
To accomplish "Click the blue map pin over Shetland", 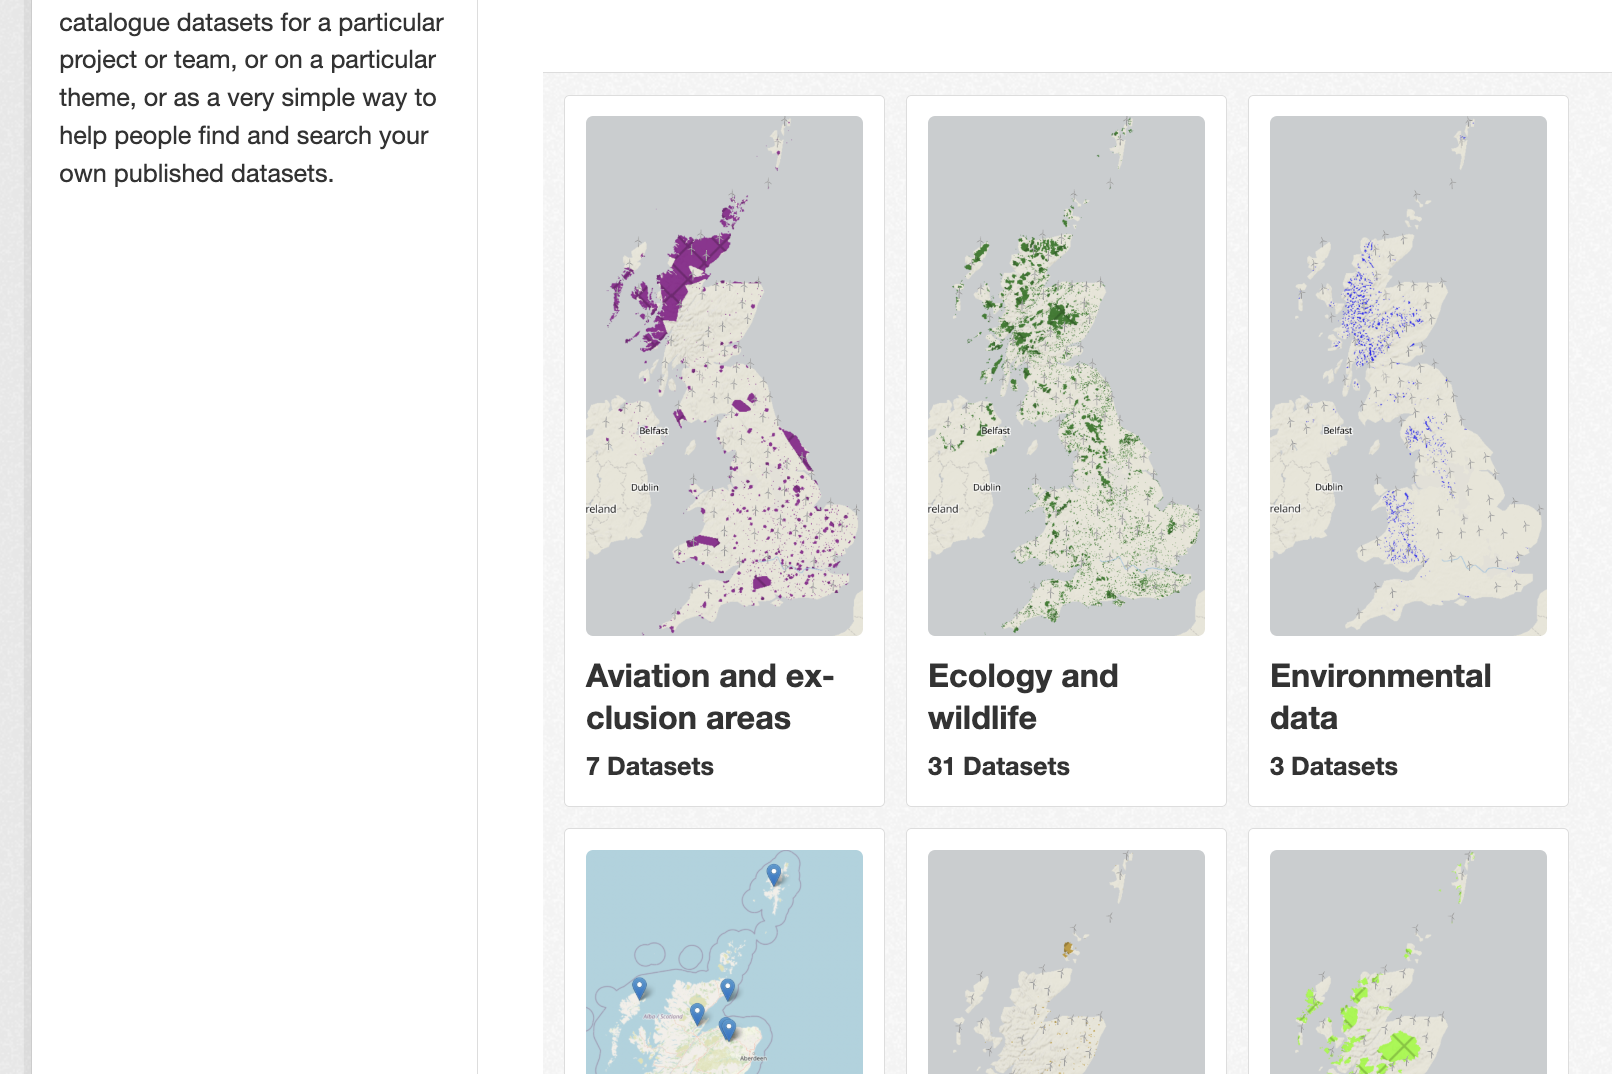I will click(773, 874).
